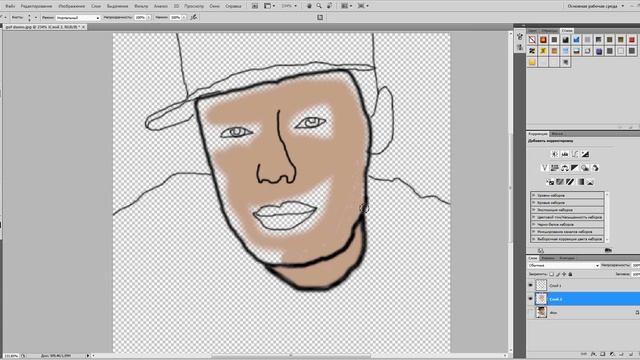Open the Файл menu
640x360 pixels.
coord(10,6)
